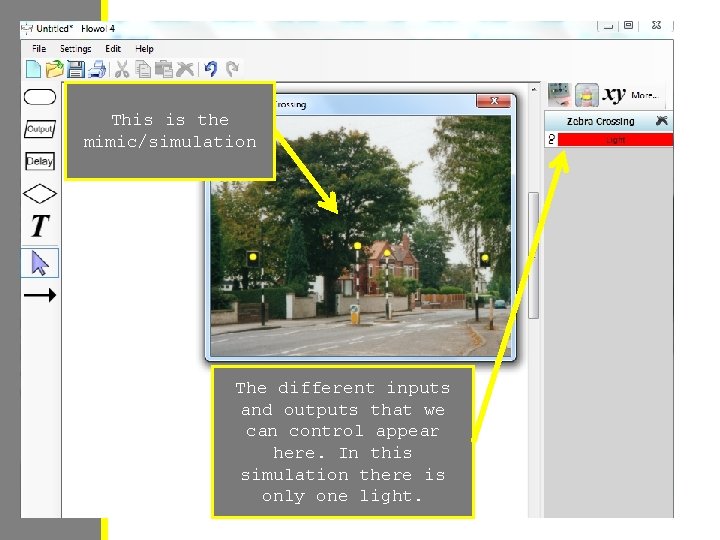Select the Delay box symbol

click(x=39, y=161)
